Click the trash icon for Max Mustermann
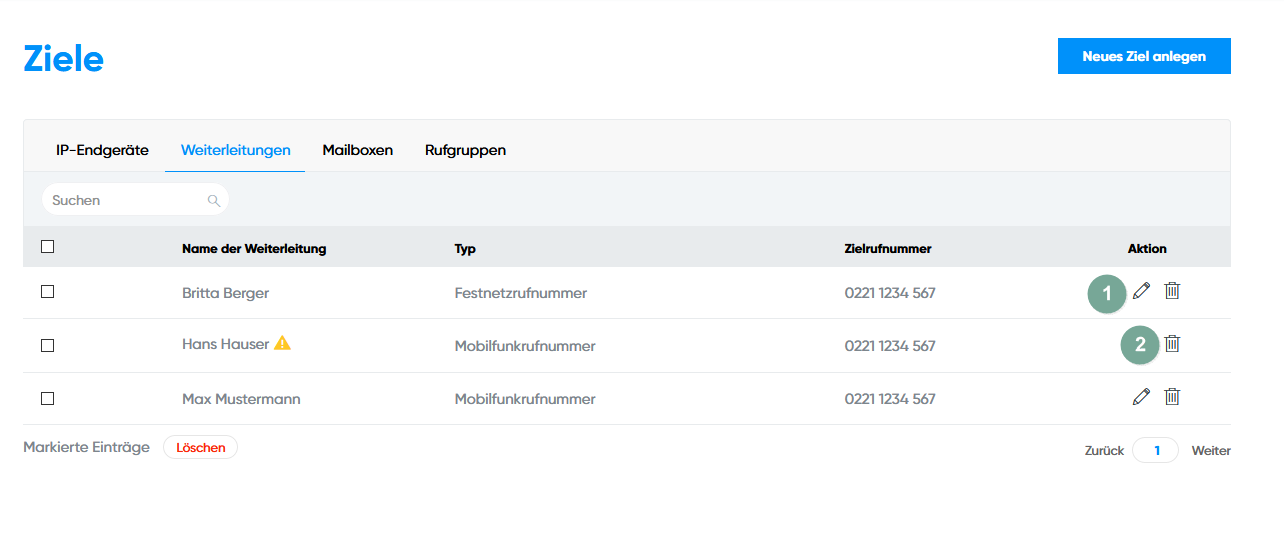Viewport: 1284px width, 535px height. 1172,397
